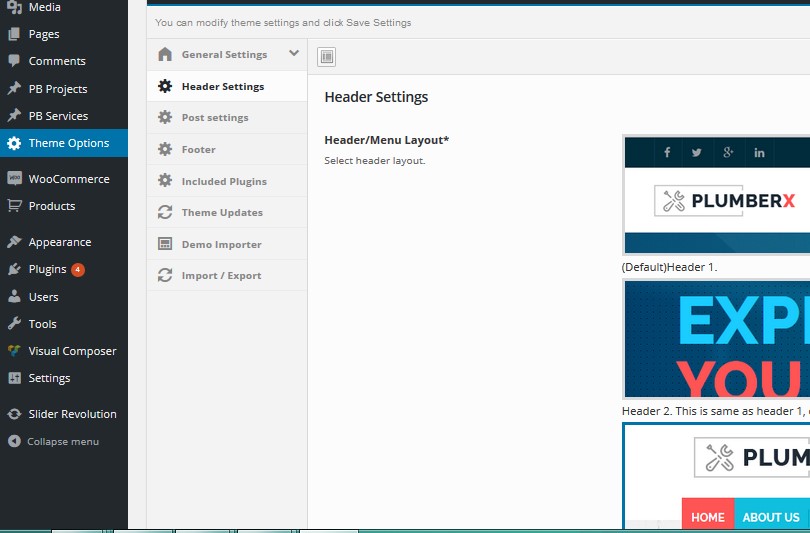Click the expand all sections toolbar icon
This screenshot has height=533, width=810.
[x=326, y=57]
